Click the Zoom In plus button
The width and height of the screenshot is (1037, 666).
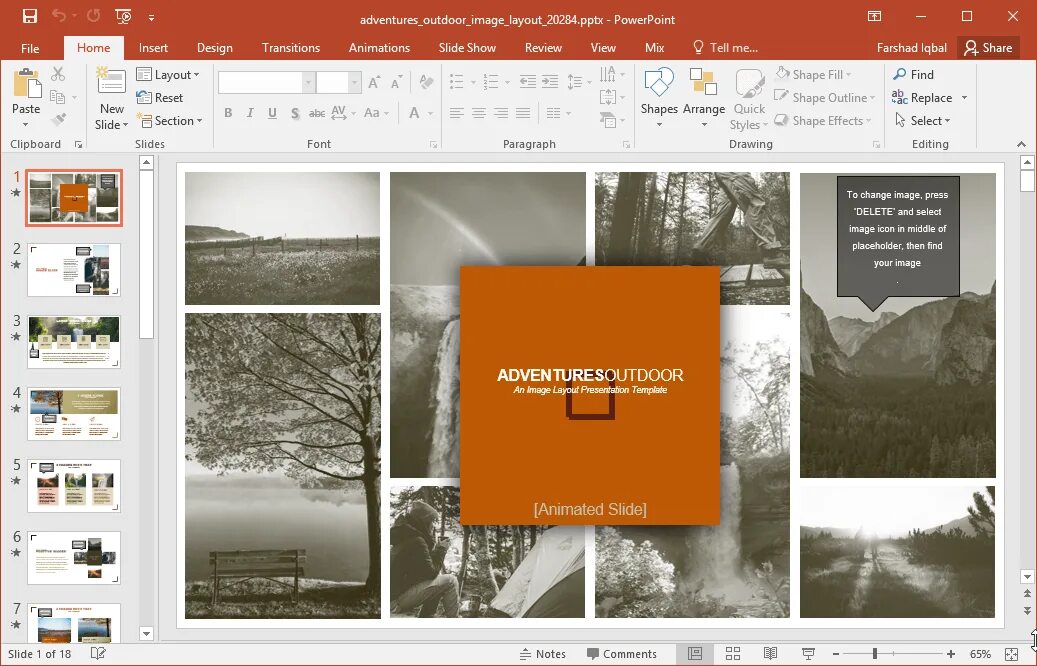point(950,653)
